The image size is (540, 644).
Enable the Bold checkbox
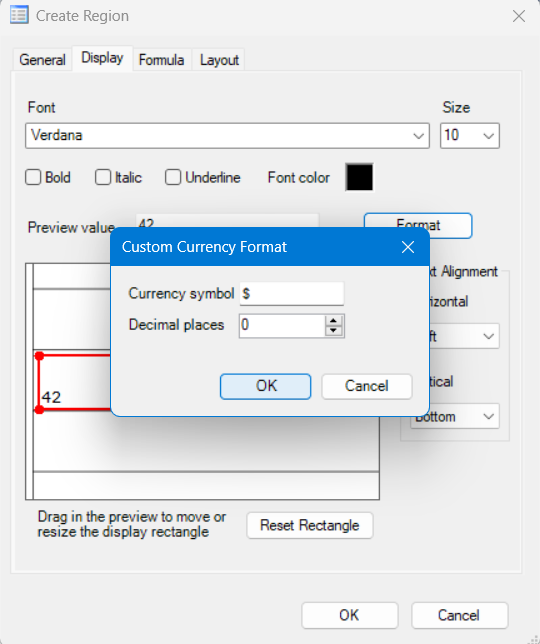point(33,177)
